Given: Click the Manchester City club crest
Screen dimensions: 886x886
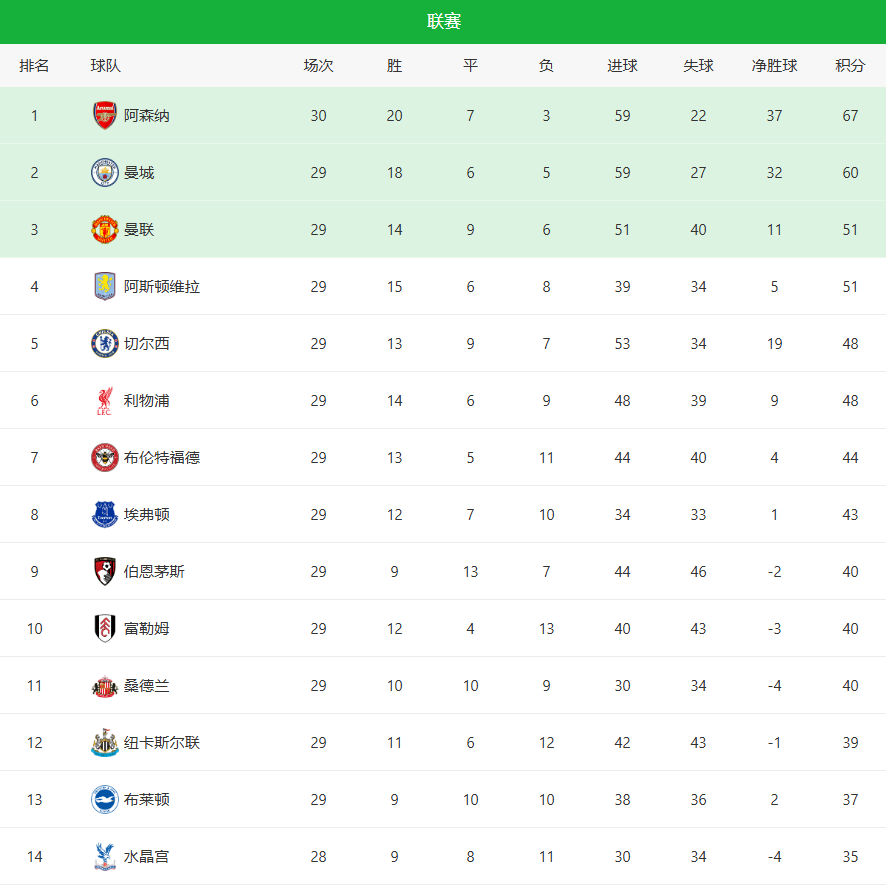Looking at the screenshot, I should 105,173.
